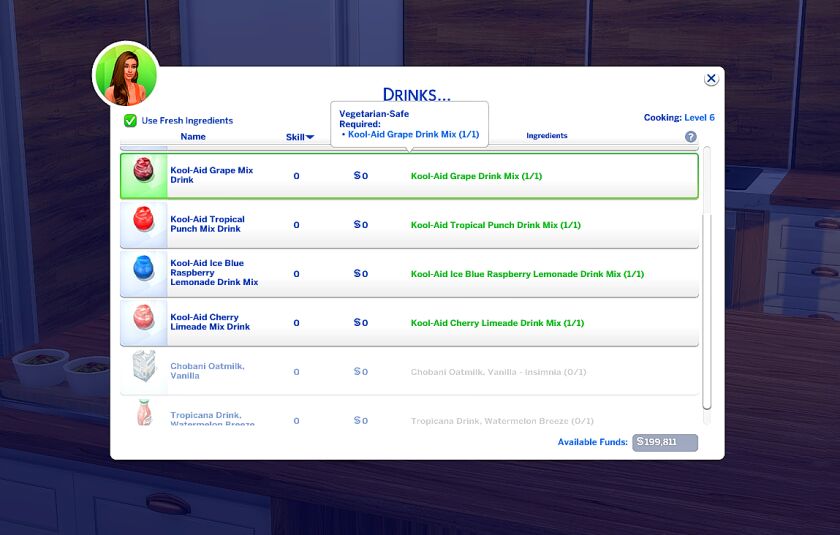Image resolution: width=840 pixels, height=535 pixels.
Task: Click the Chobani Oatmilk carton icon
Action: (x=144, y=366)
